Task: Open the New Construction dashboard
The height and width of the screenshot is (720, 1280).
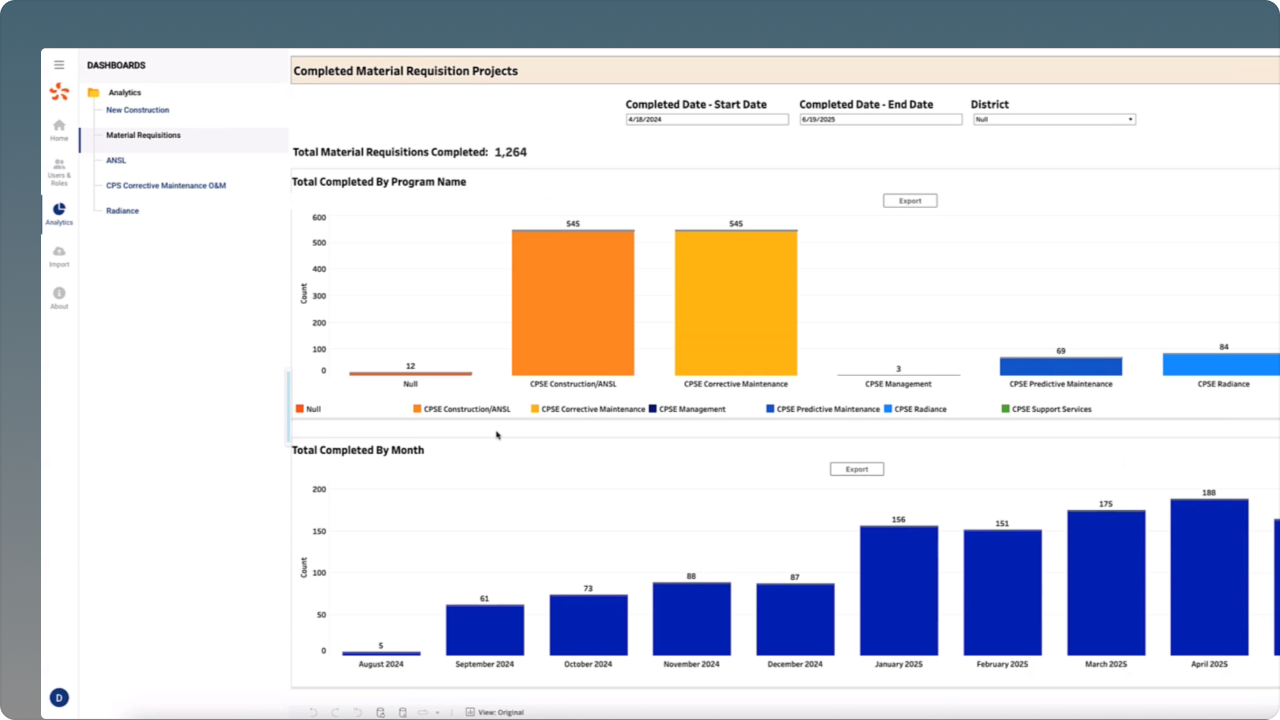Action: [x=138, y=110]
